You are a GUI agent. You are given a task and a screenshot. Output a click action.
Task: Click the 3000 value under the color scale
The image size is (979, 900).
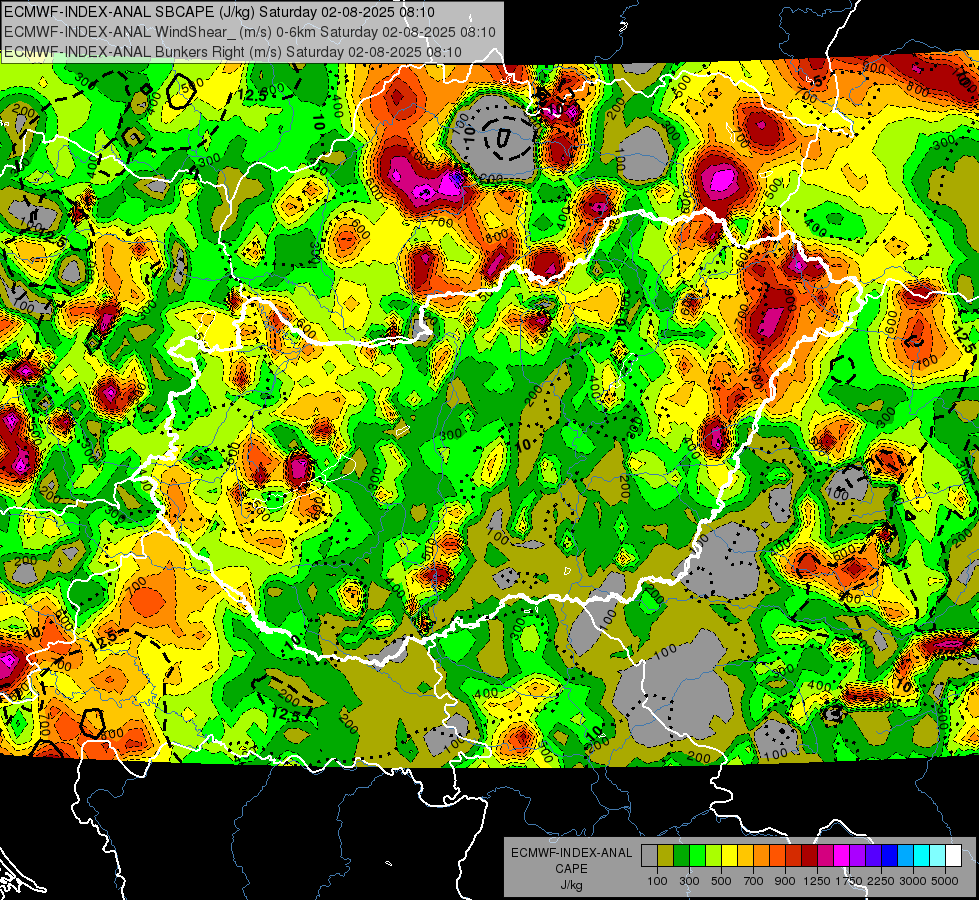pos(913,881)
